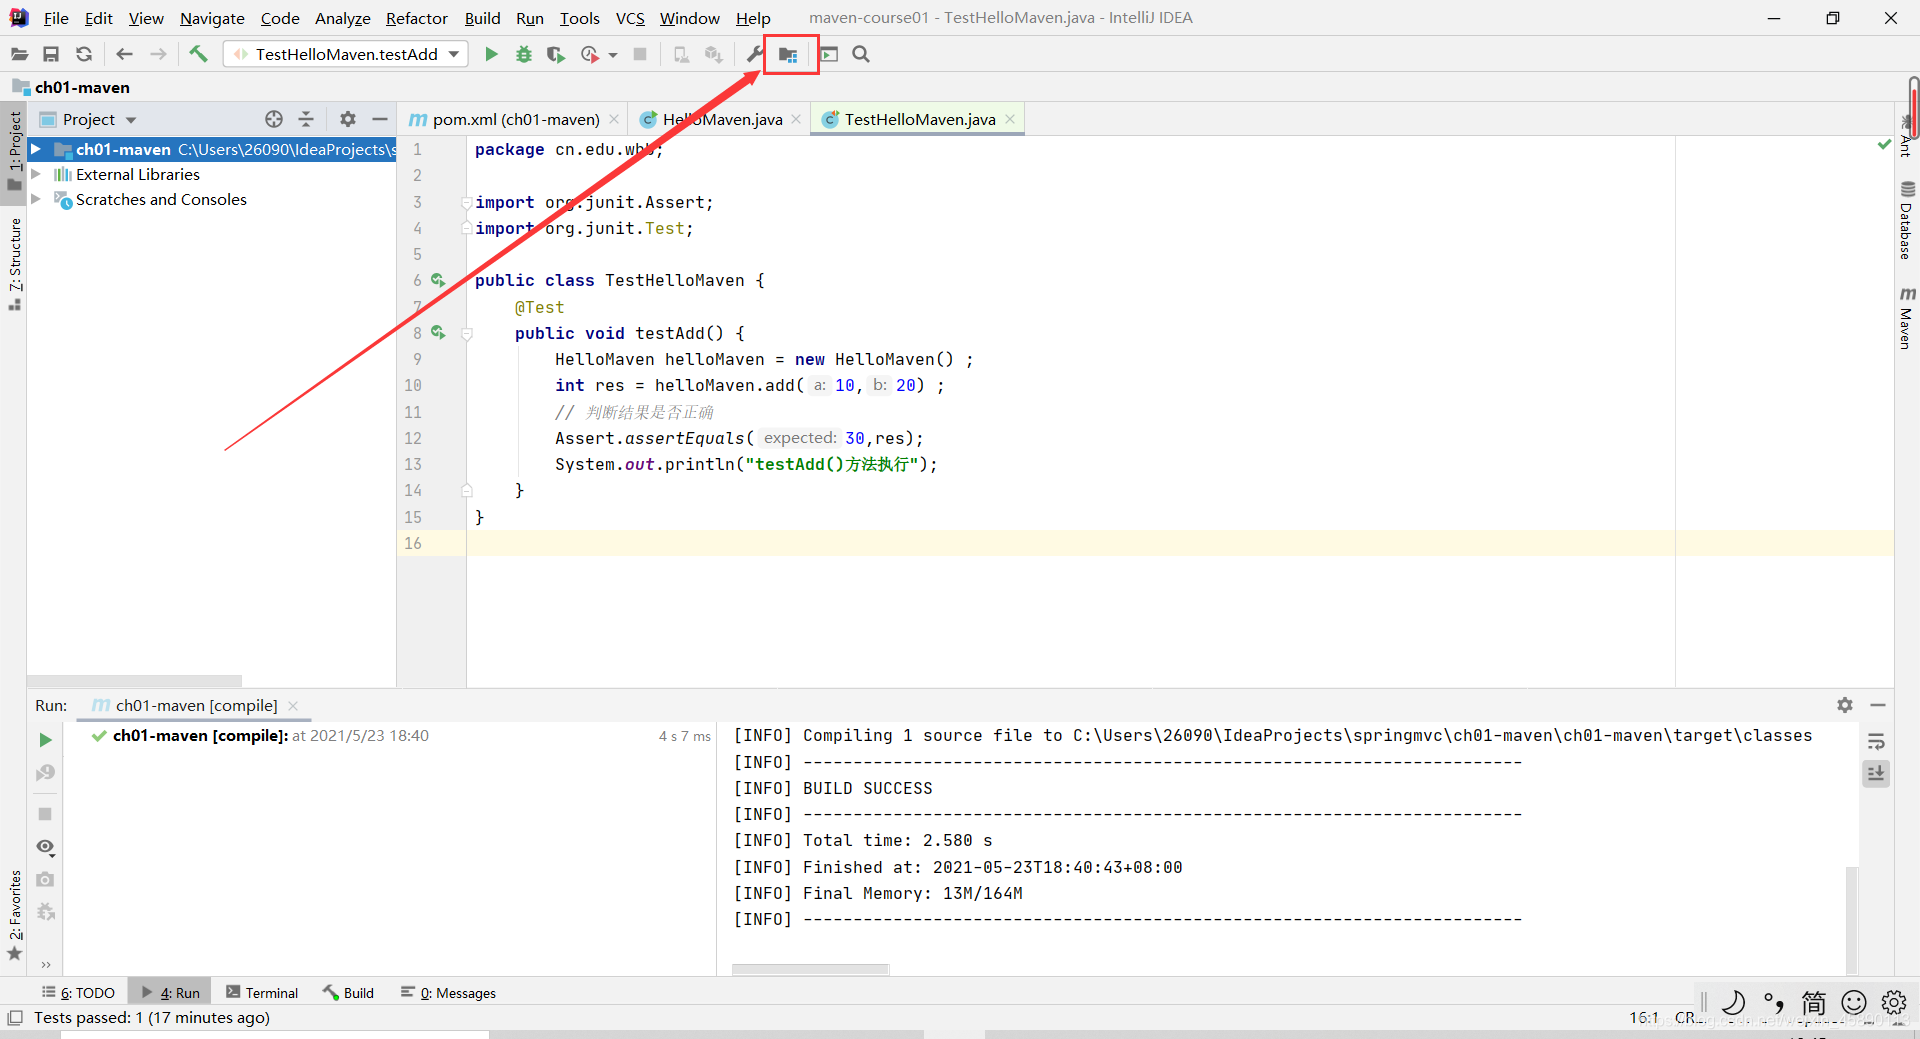Open Project panel gear options

point(347,119)
